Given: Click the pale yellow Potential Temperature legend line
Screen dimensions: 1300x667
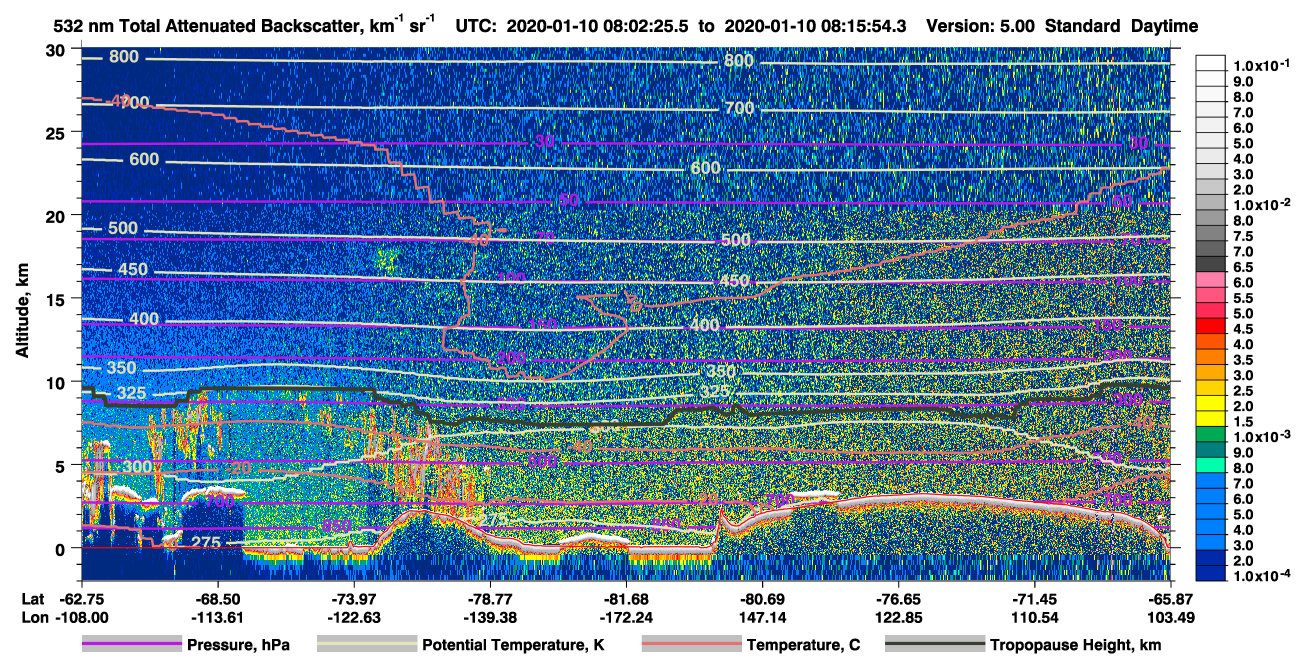Looking at the screenshot, I should pos(367,645).
